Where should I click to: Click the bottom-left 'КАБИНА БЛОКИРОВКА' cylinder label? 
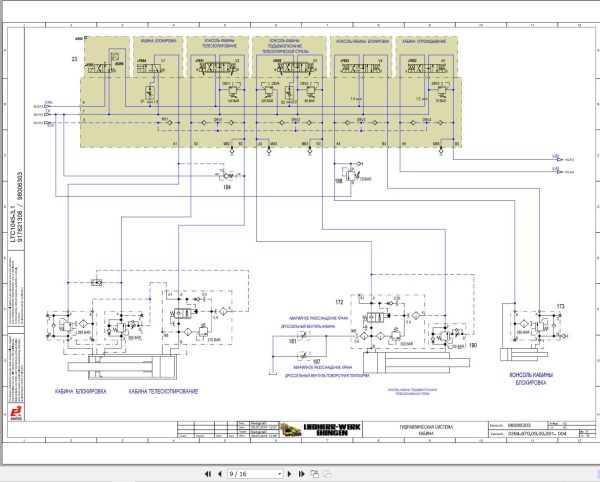pos(80,391)
